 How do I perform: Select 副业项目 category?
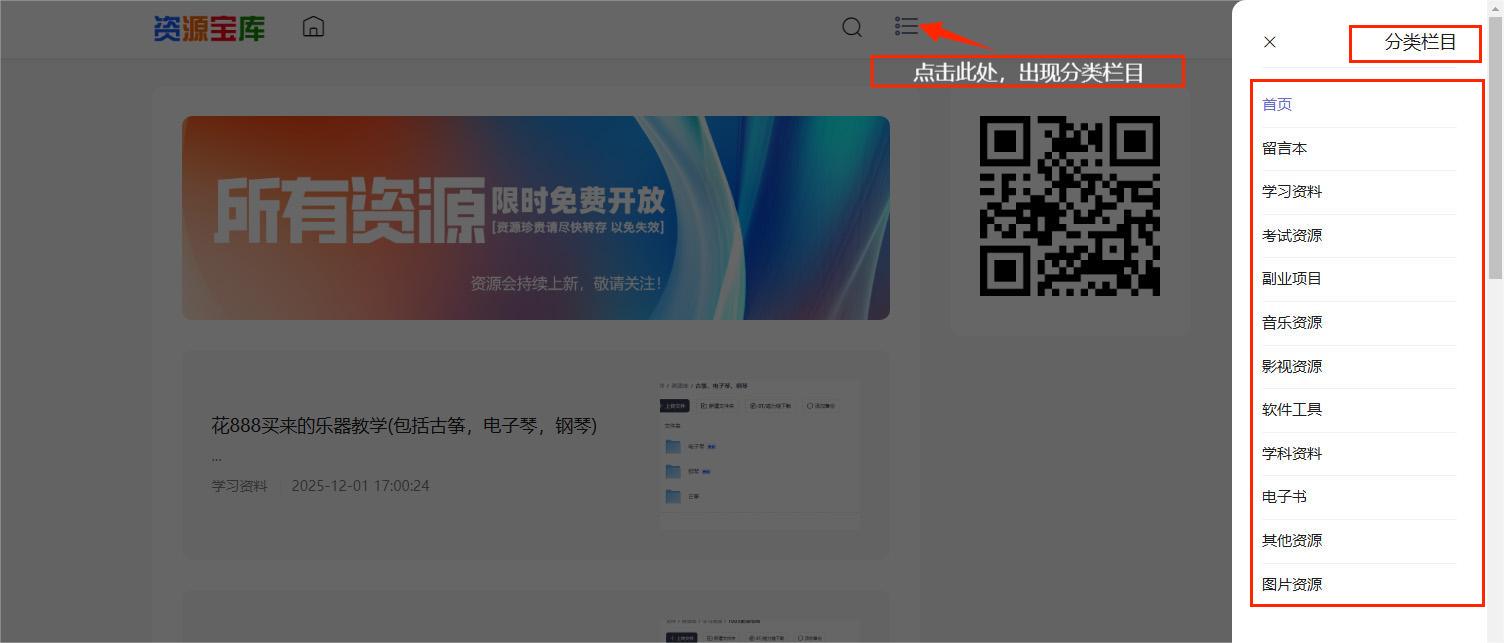click(x=1291, y=279)
